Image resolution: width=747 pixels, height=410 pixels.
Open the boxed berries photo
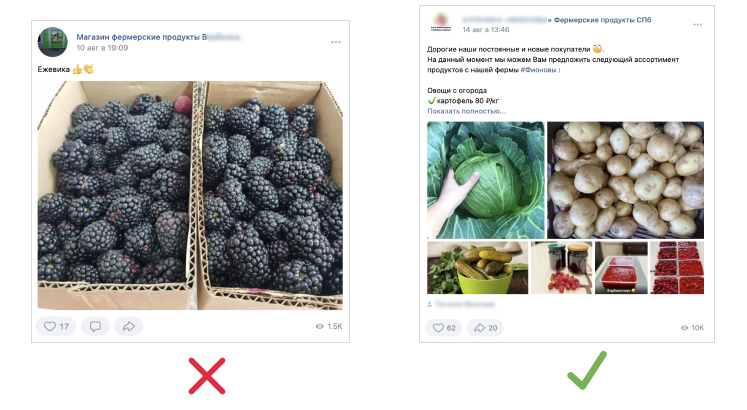(x=676, y=268)
